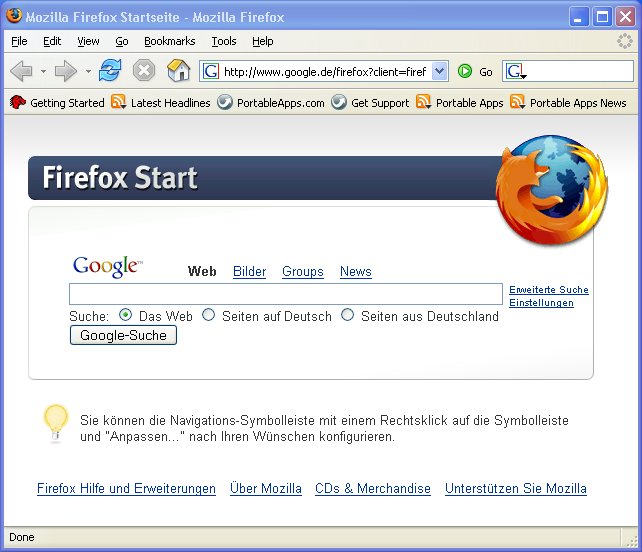
Task: Click the activity throbber icon
Action: 625,41
